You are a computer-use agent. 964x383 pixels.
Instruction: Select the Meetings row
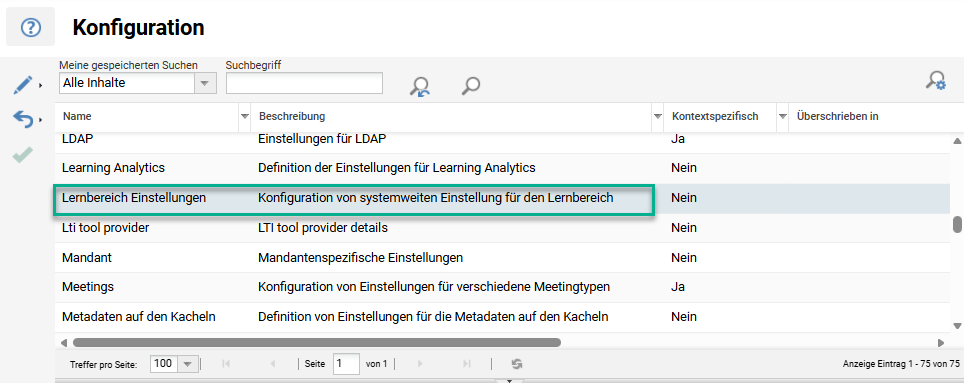click(502, 287)
